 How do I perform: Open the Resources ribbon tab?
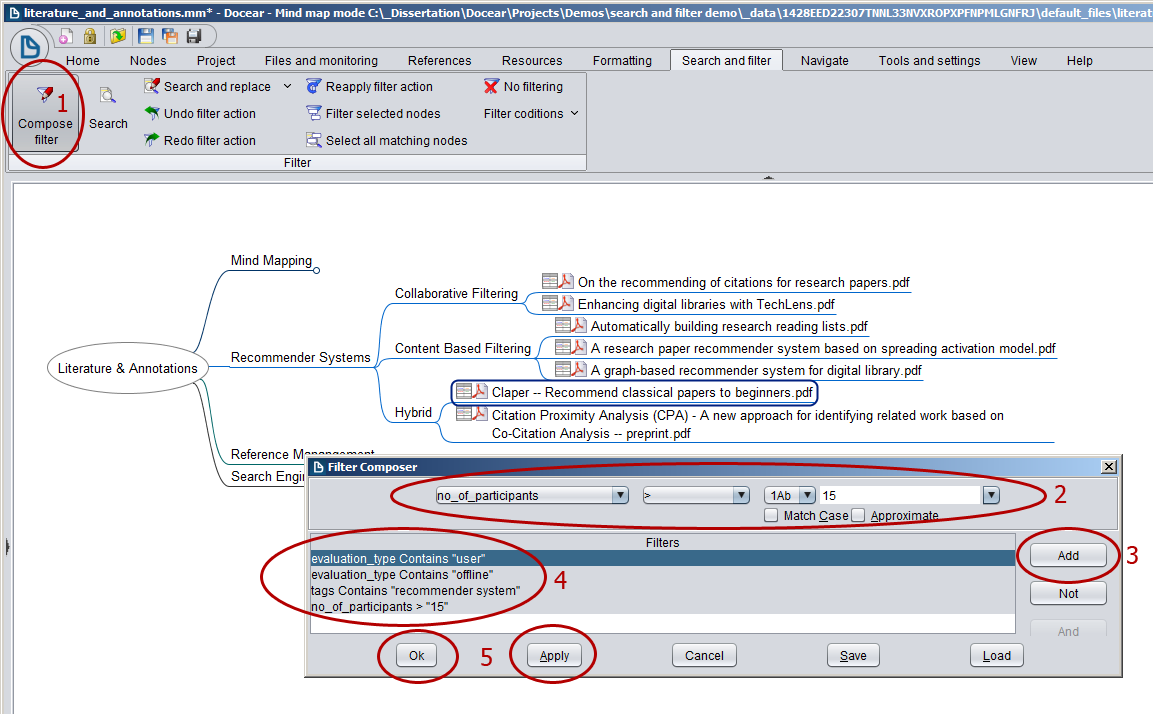click(532, 60)
